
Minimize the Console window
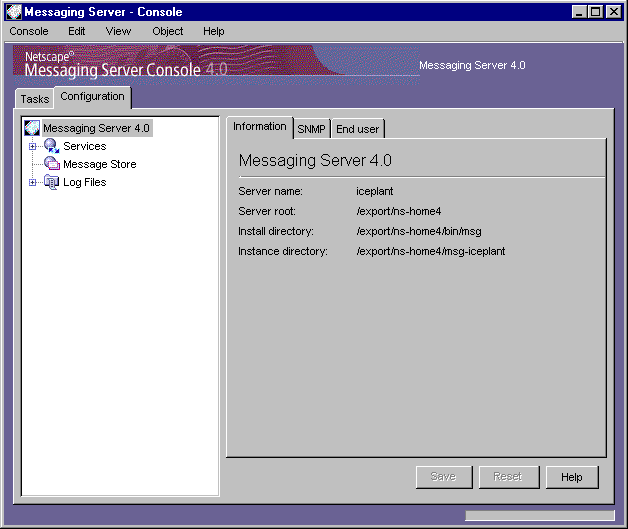point(578,12)
